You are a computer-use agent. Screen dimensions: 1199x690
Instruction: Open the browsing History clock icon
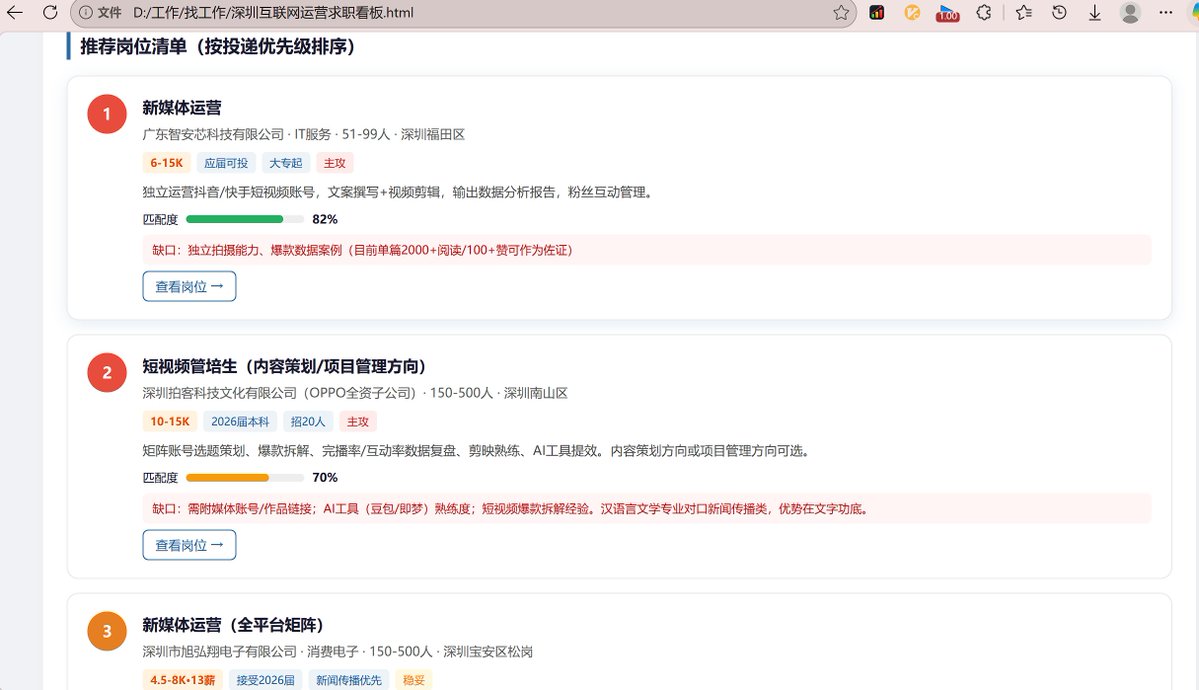point(1059,13)
